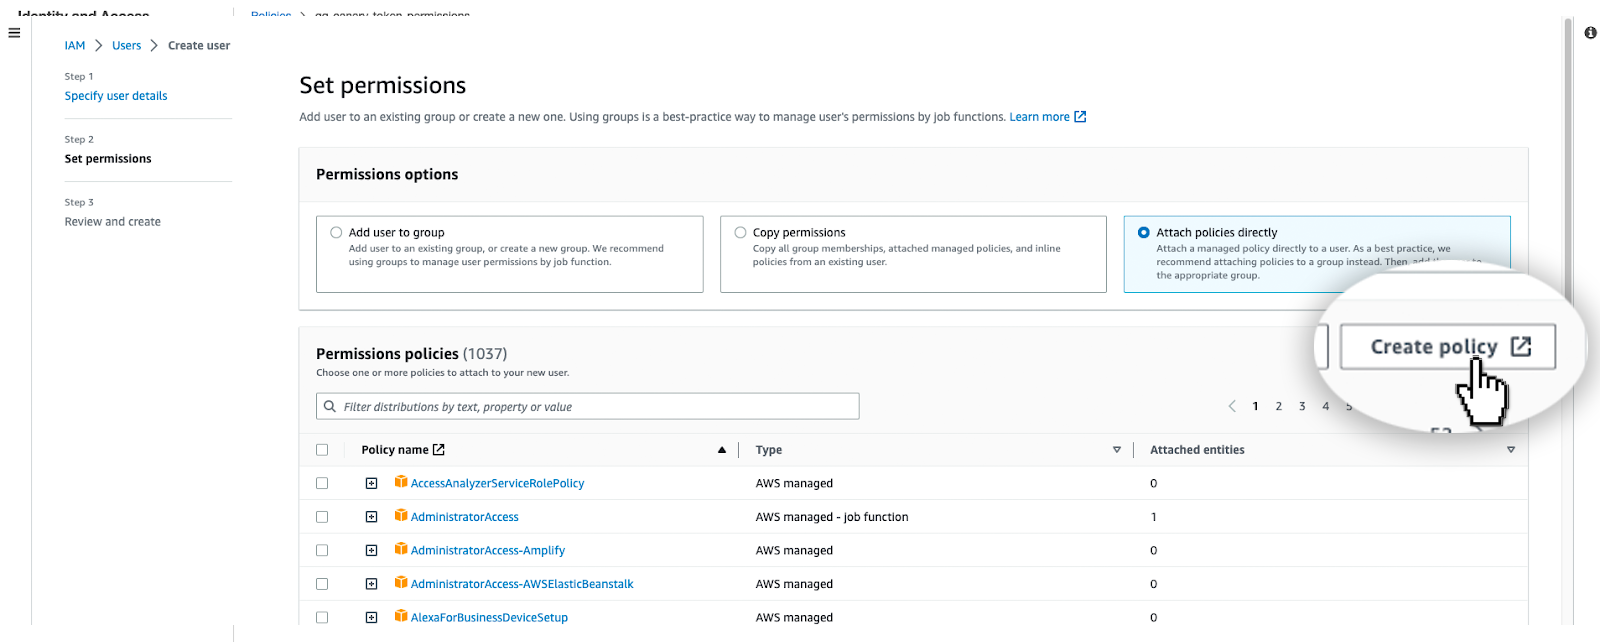1600x642 pixels.
Task: Click the Attached entities column header
Action: click(x=1197, y=450)
